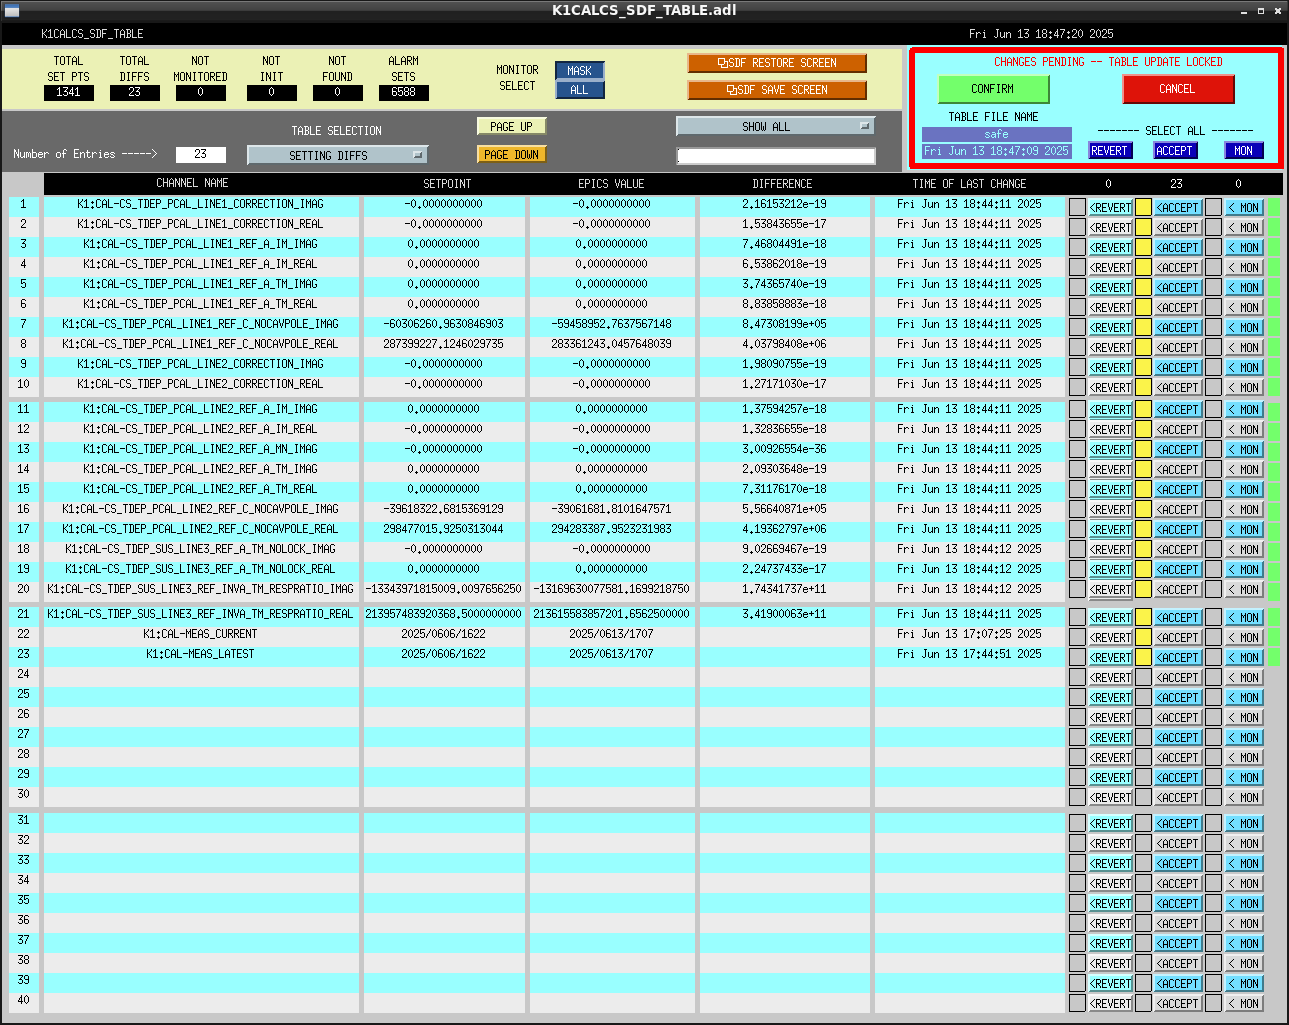The image size is (1289, 1025).
Task: Open the SDF SAVE SCREEN related display
Action: coord(777,90)
